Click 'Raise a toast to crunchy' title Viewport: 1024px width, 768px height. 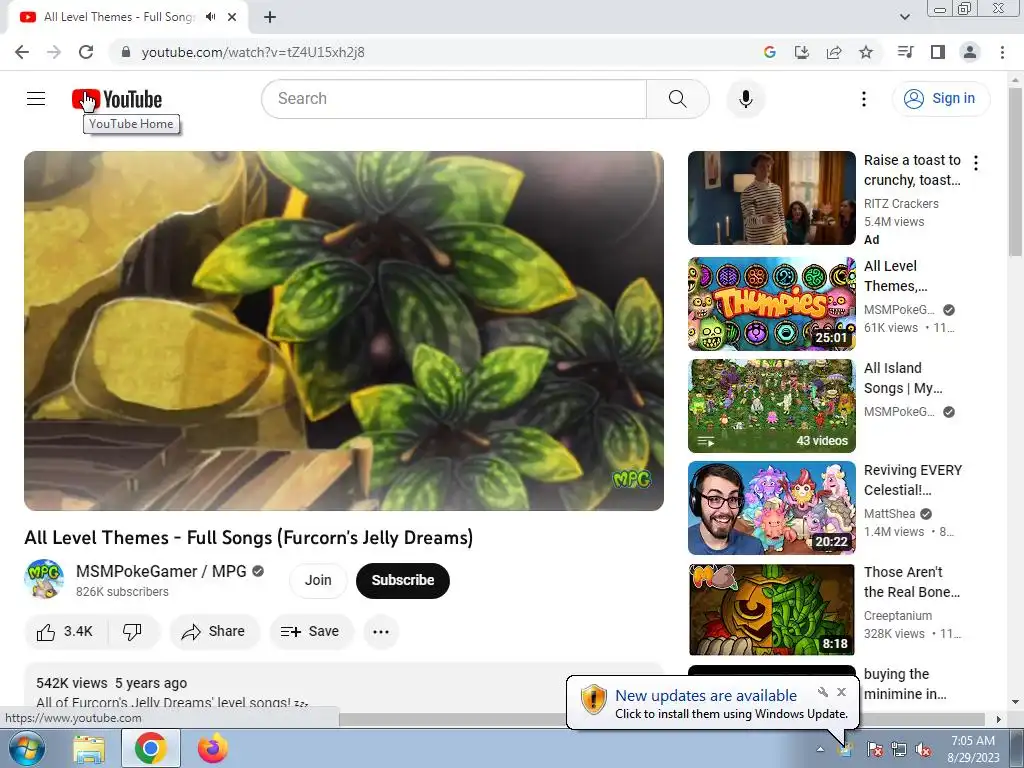tap(912, 170)
